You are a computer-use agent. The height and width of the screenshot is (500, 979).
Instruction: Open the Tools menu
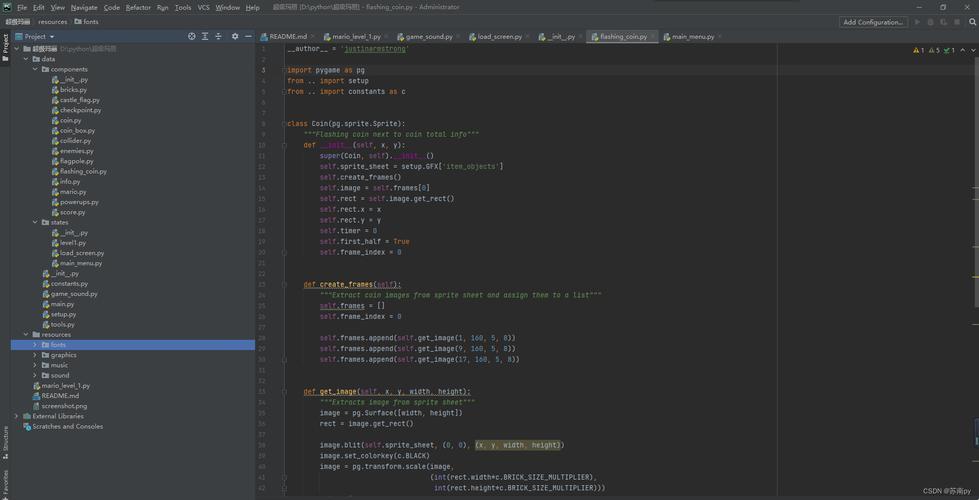coord(183,7)
